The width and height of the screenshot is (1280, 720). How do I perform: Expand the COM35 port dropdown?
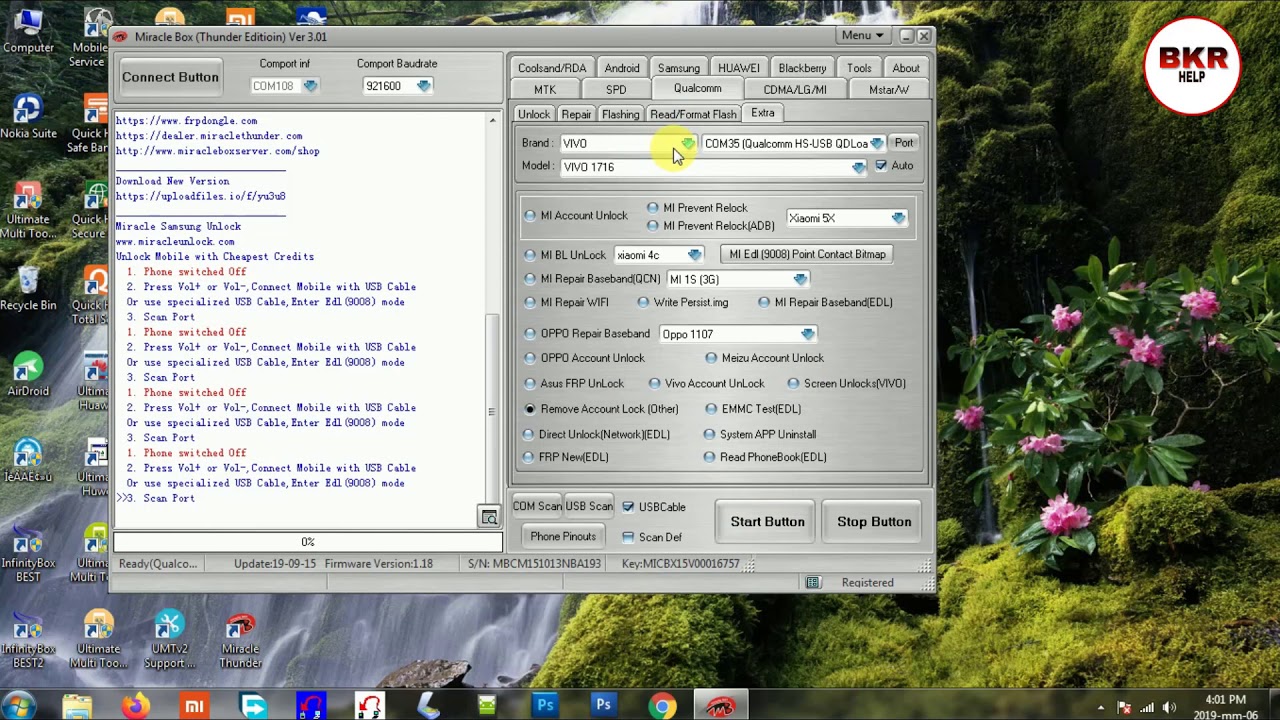click(x=877, y=144)
